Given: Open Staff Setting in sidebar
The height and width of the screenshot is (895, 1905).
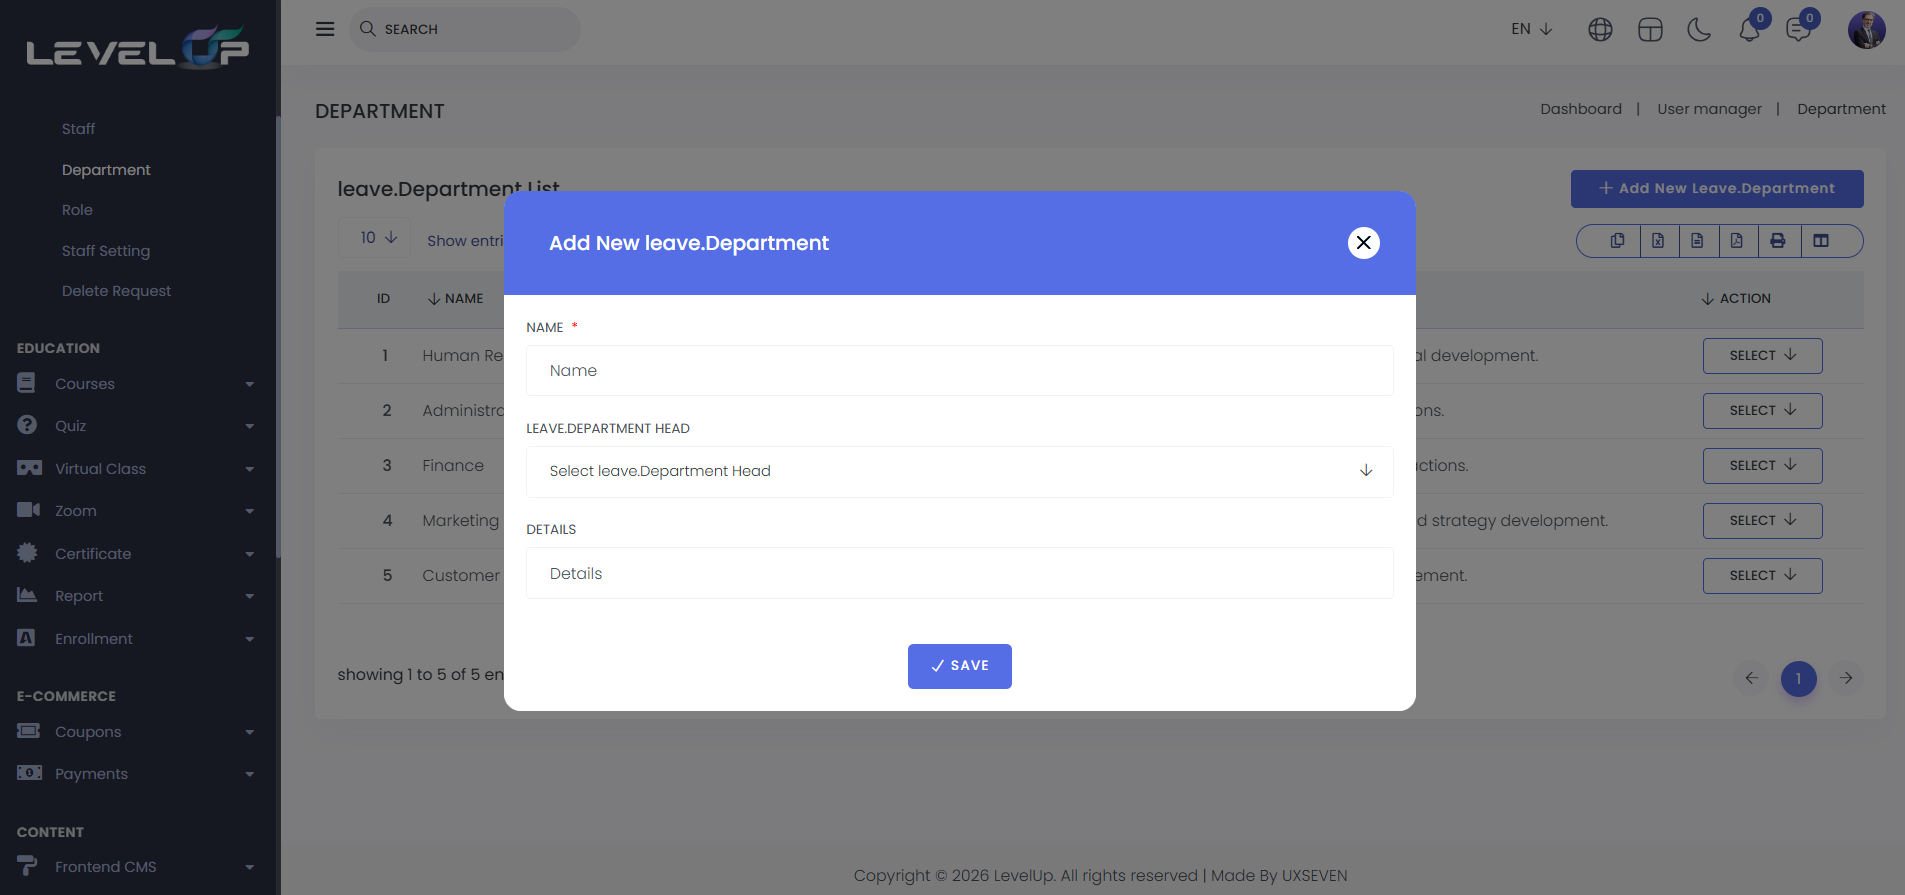Looking at the screenshot, I should tap(106, 251).
